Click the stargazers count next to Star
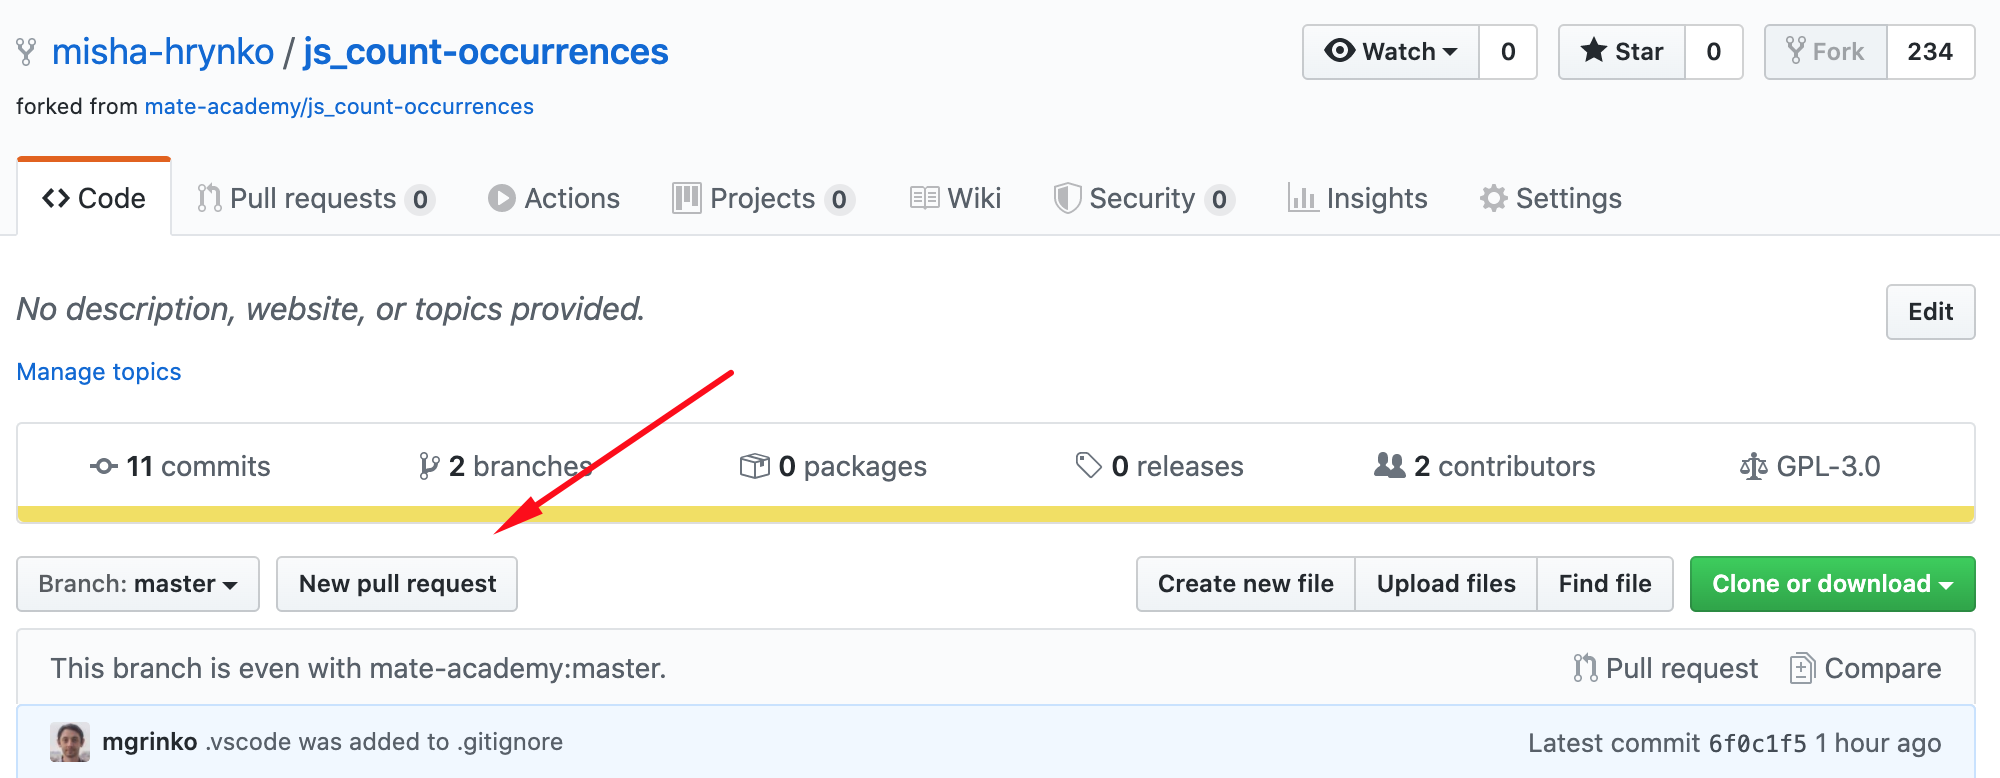 1714,52
